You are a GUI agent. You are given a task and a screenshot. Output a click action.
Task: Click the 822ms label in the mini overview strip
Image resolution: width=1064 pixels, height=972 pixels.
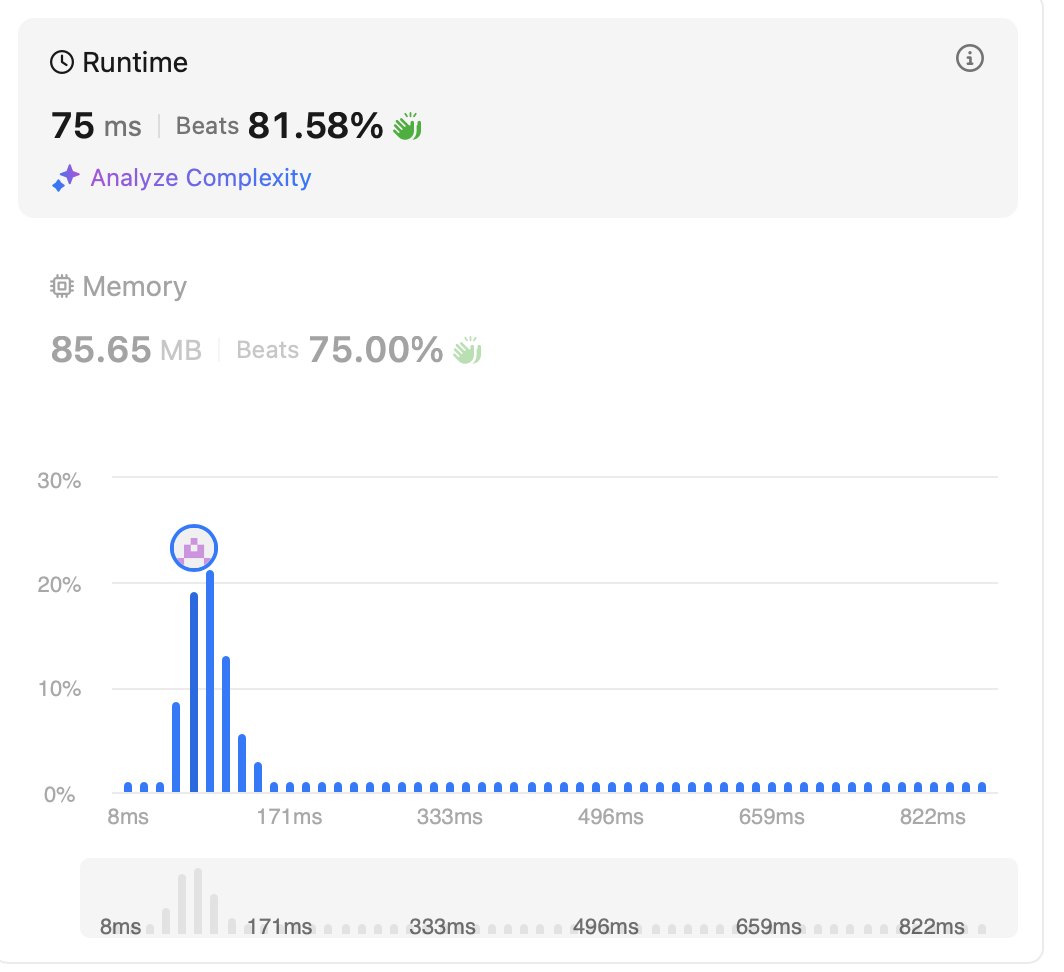(931, 927)
